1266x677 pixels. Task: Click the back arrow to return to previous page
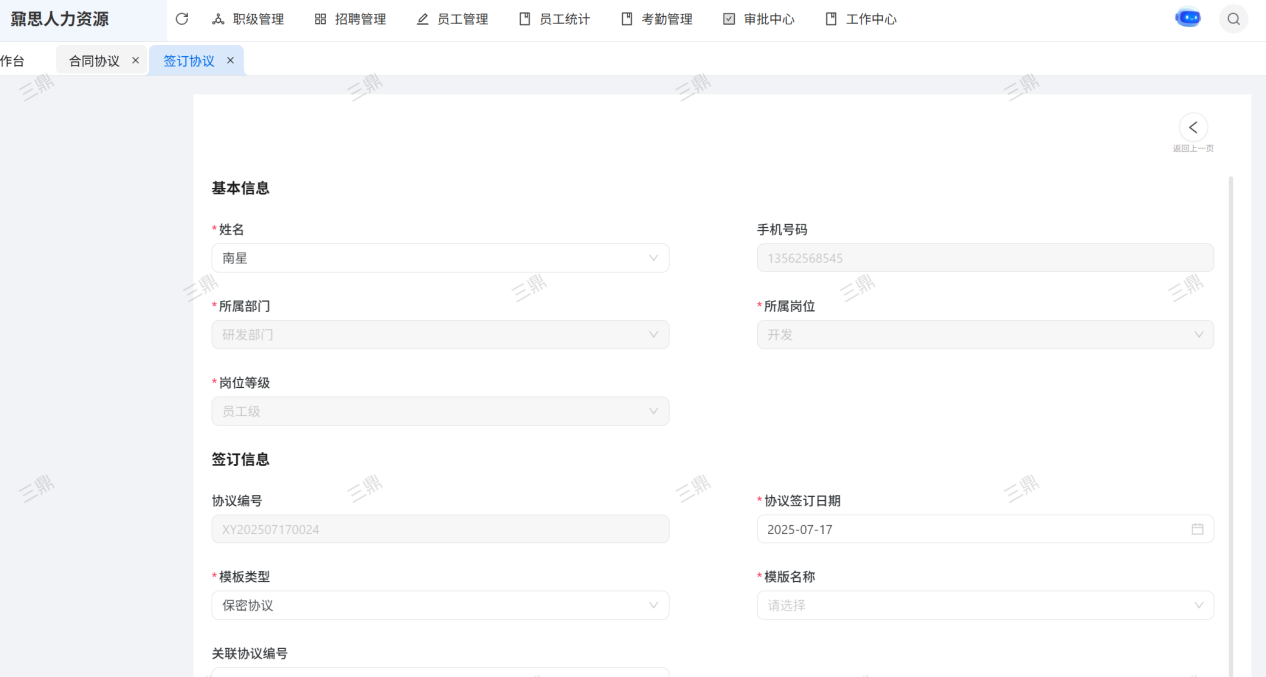click(x=1193, y=128)
